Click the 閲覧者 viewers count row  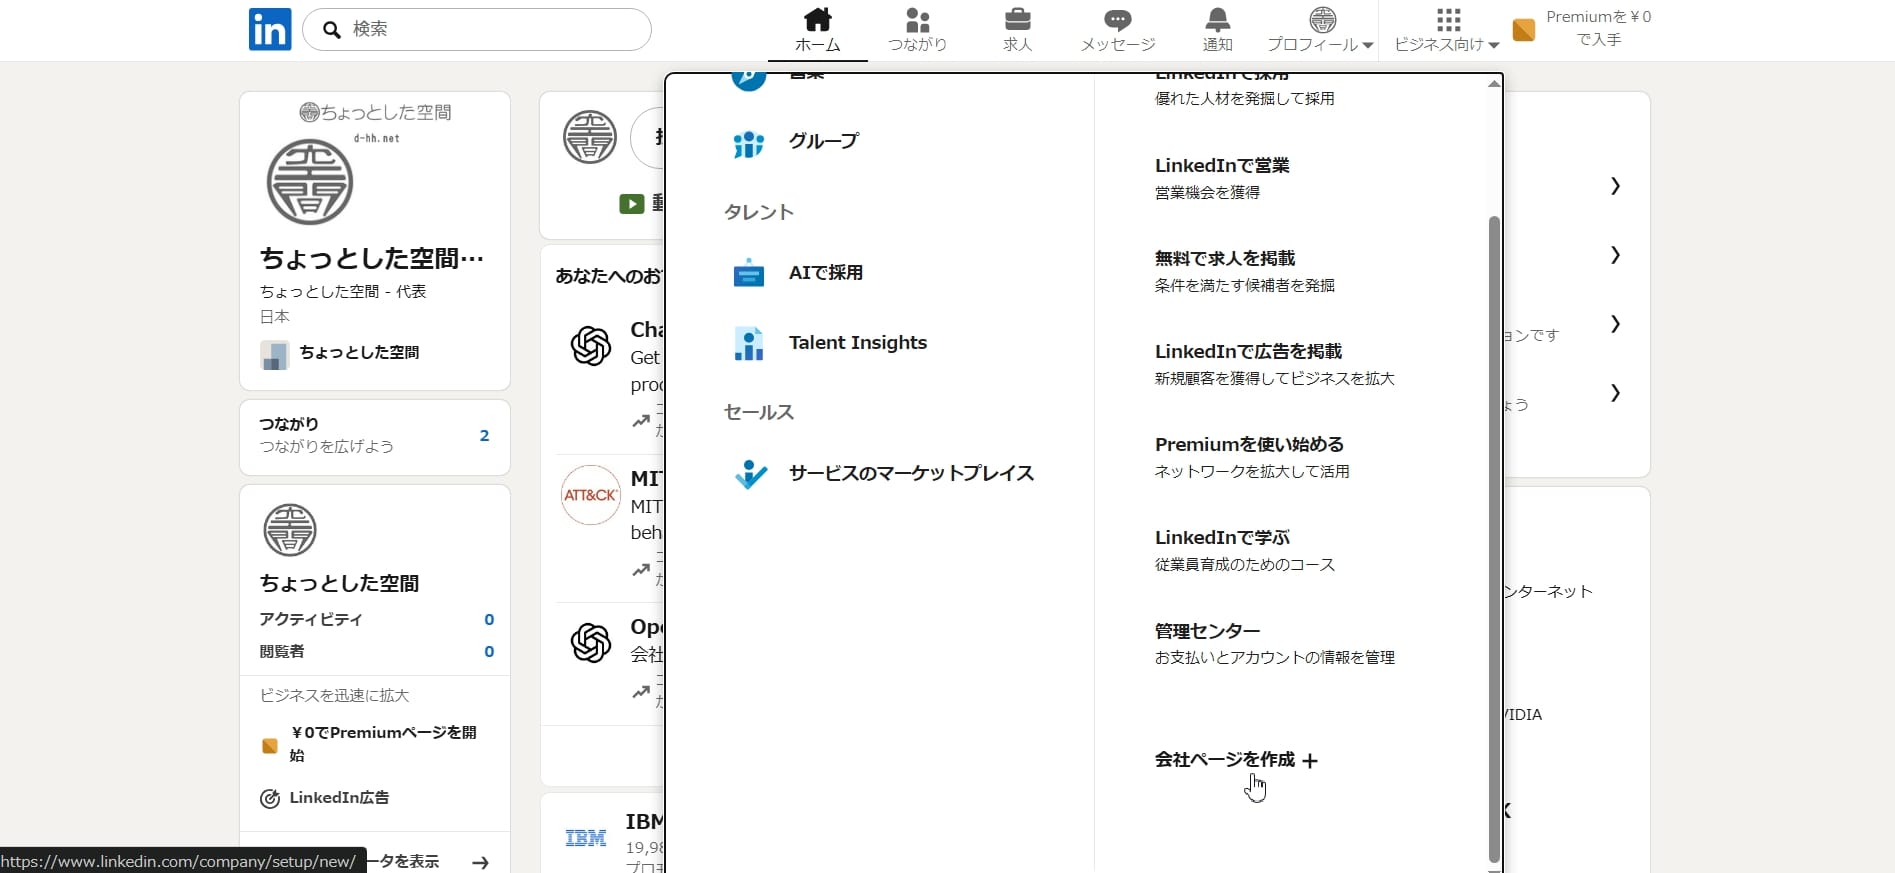pyautogui.click(x=375, y=651)
